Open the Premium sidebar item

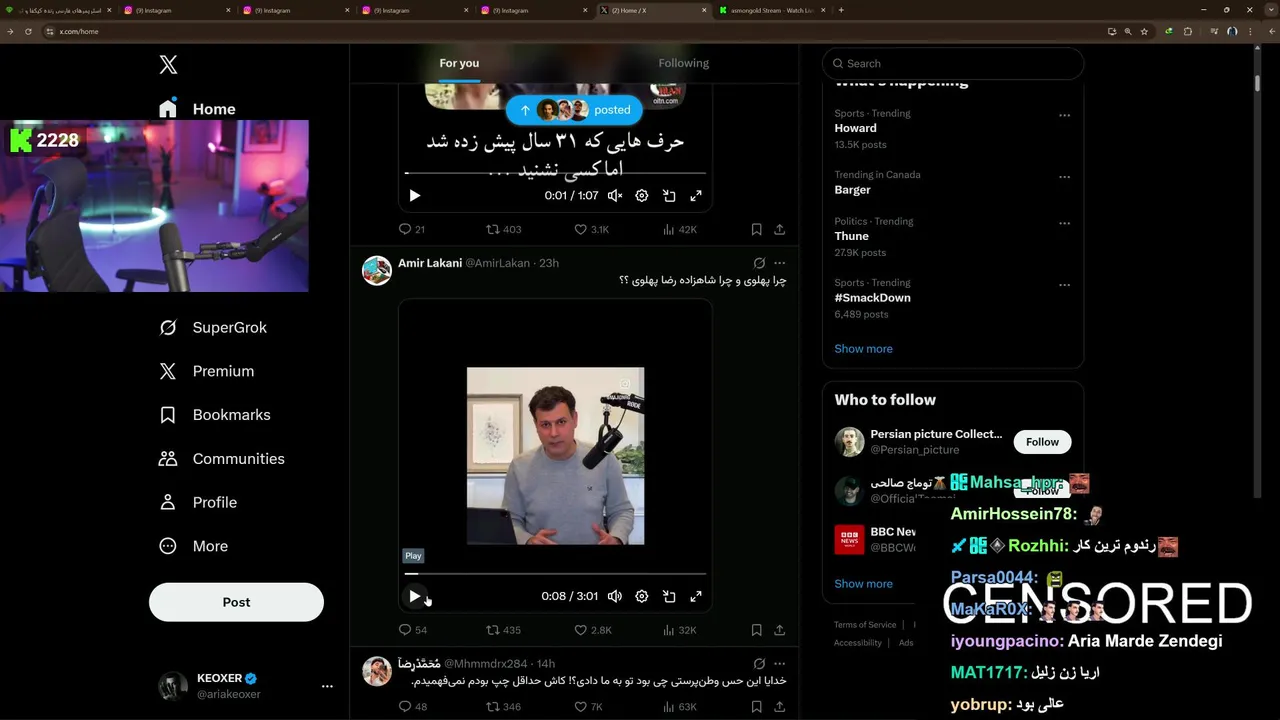tap(208, 371)
